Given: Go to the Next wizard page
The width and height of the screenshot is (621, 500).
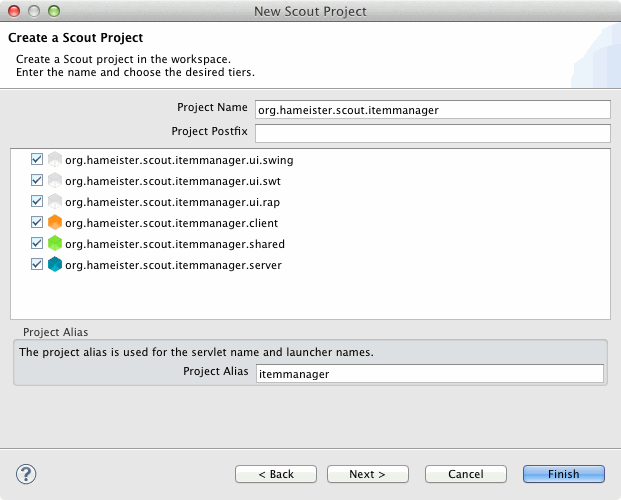Looking at the screenshot, I should 369,474.
